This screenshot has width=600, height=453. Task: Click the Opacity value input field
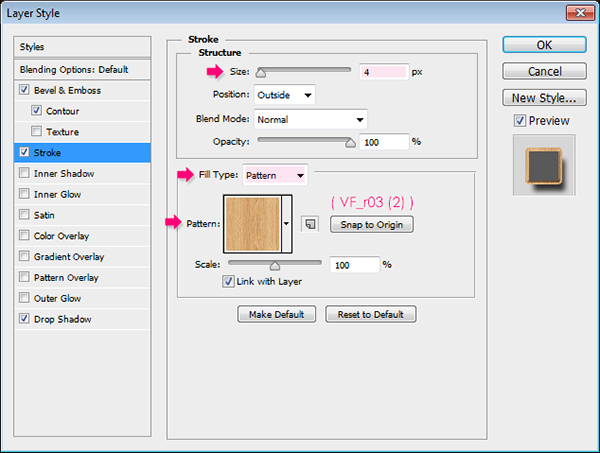[381, 141]
